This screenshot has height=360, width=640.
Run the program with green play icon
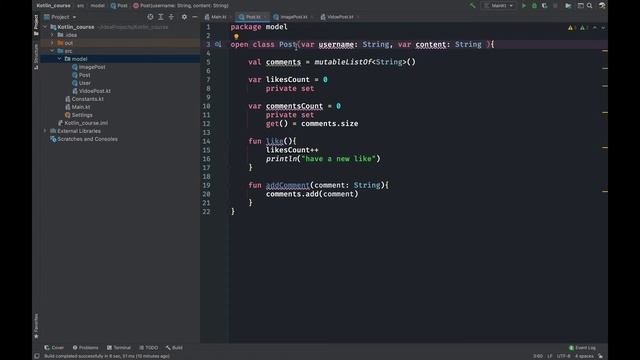coord(524,6)
